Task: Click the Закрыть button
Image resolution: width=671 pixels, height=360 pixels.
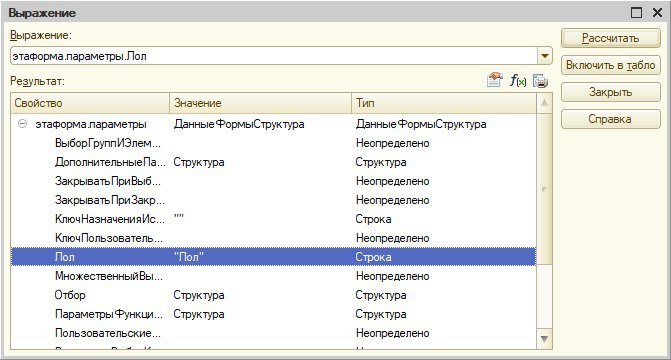Action: (x=611, y=92)
